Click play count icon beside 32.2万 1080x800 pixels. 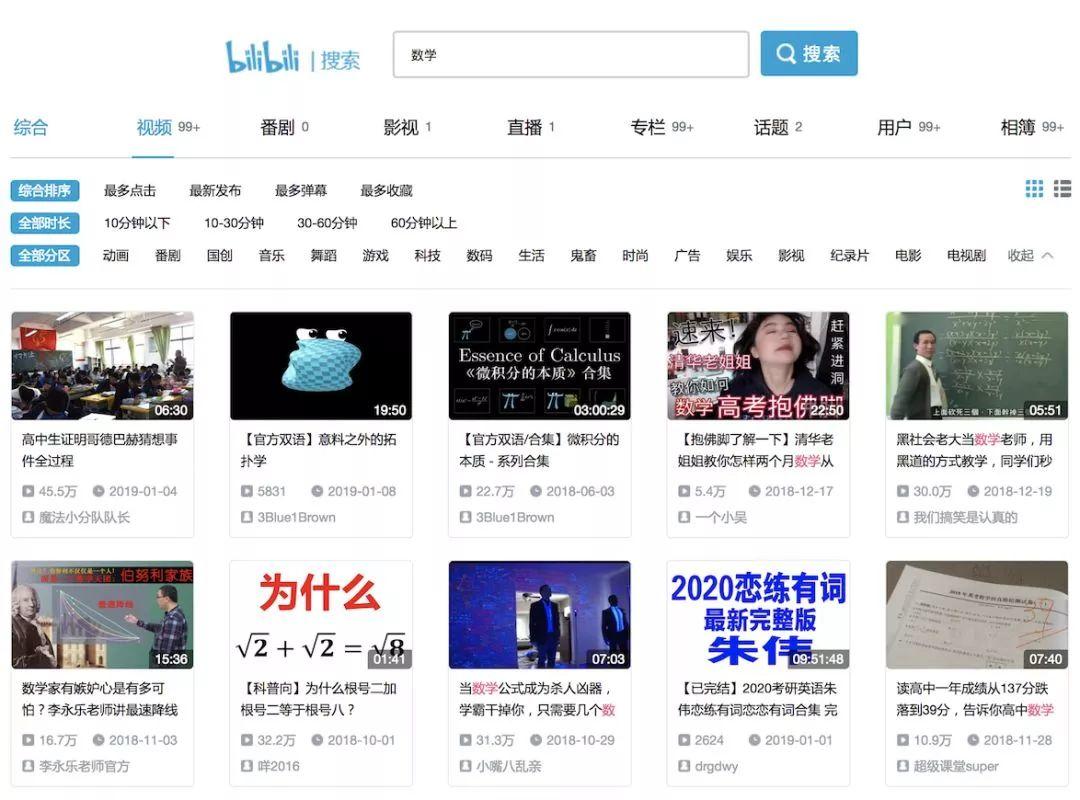coord(247,740)
